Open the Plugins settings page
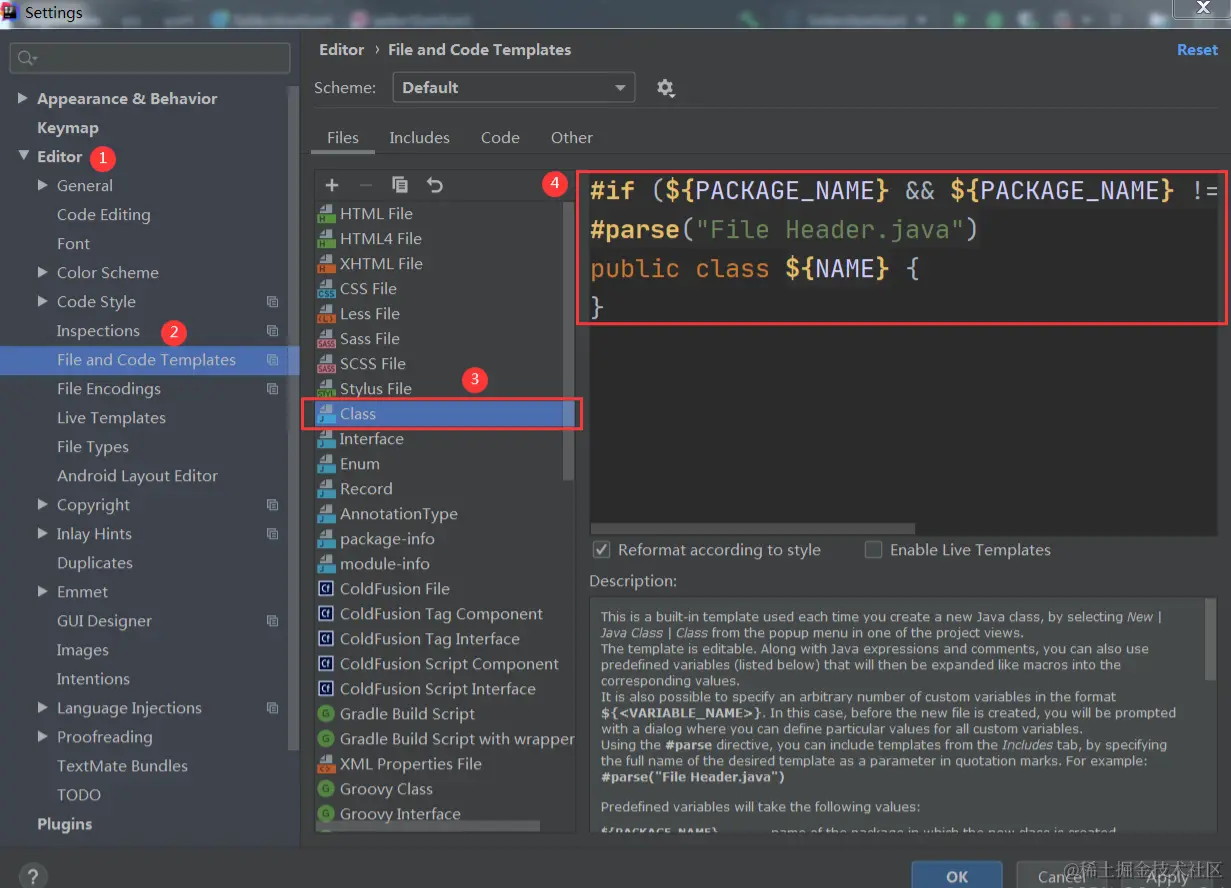 click(65, 824)
